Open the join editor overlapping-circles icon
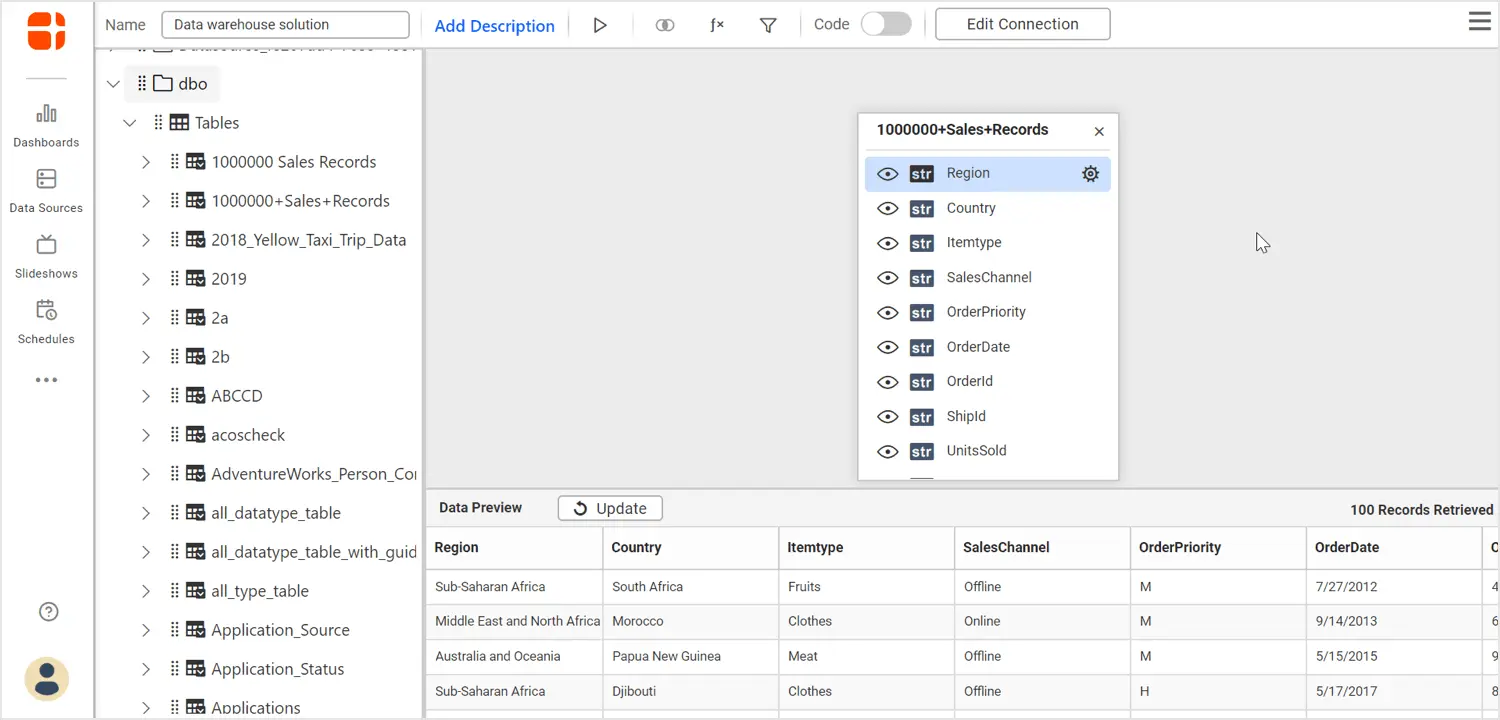 [x=665, y=25]
